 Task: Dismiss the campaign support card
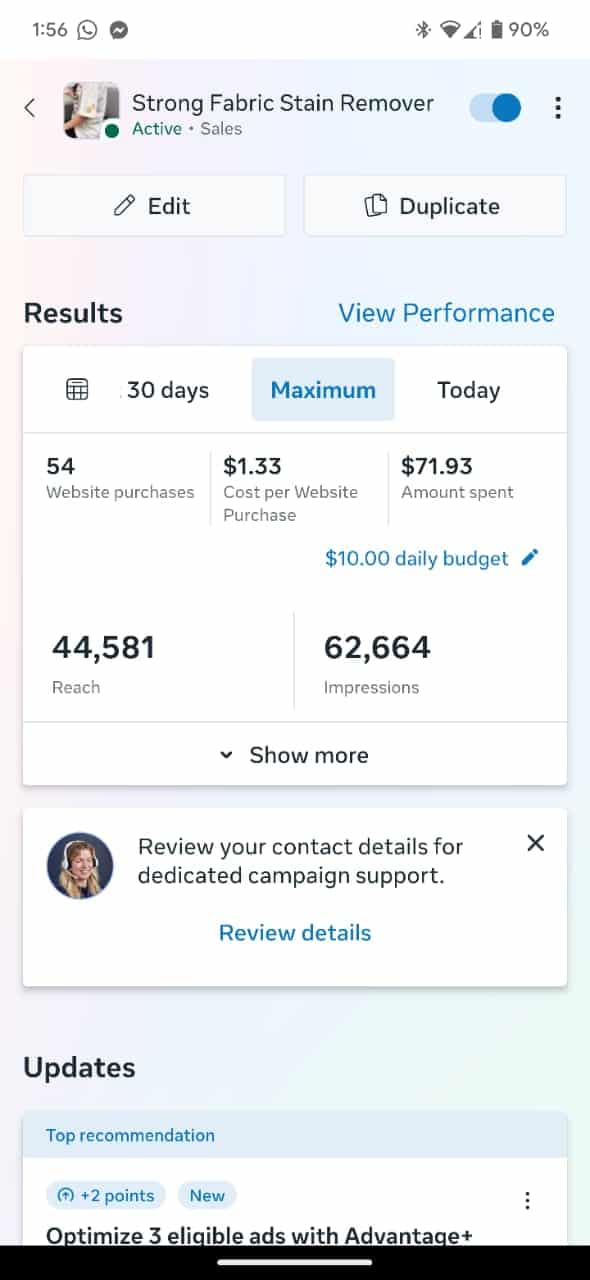point(536,843)
